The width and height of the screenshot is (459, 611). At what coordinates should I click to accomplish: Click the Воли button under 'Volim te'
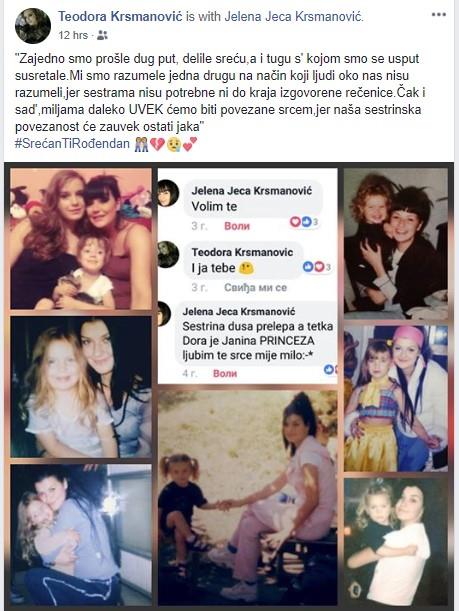[237, 226]
